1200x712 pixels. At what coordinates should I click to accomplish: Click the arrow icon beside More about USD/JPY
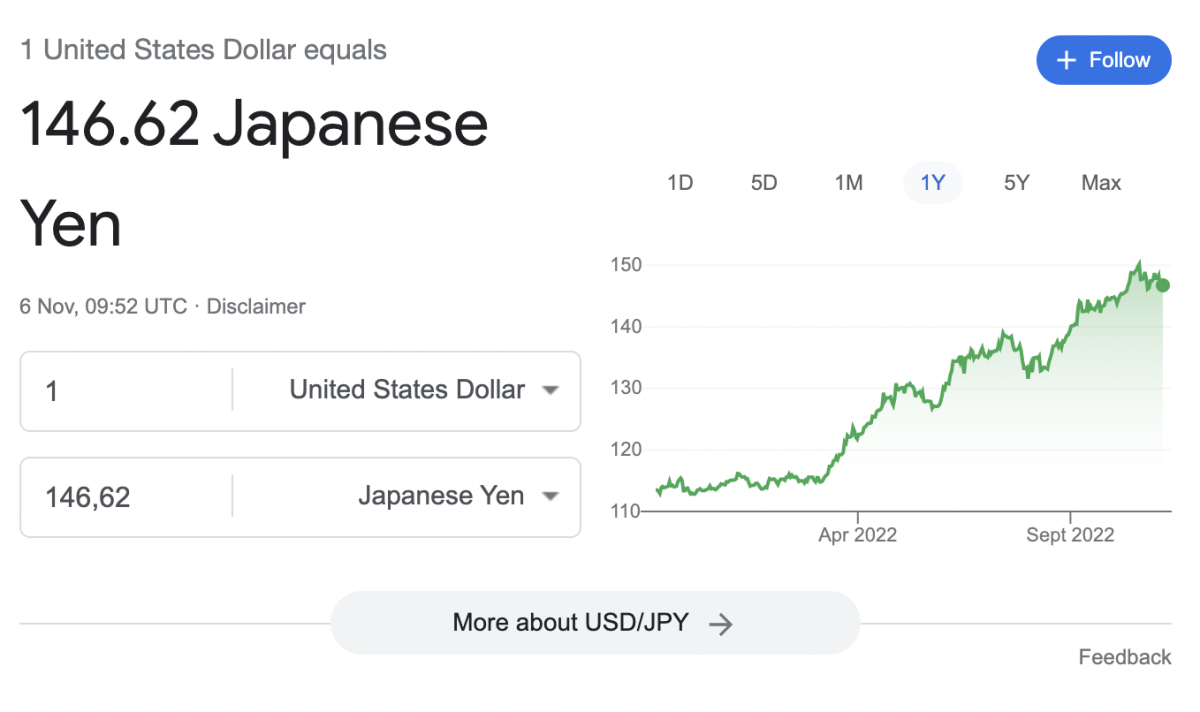(721, 624)
